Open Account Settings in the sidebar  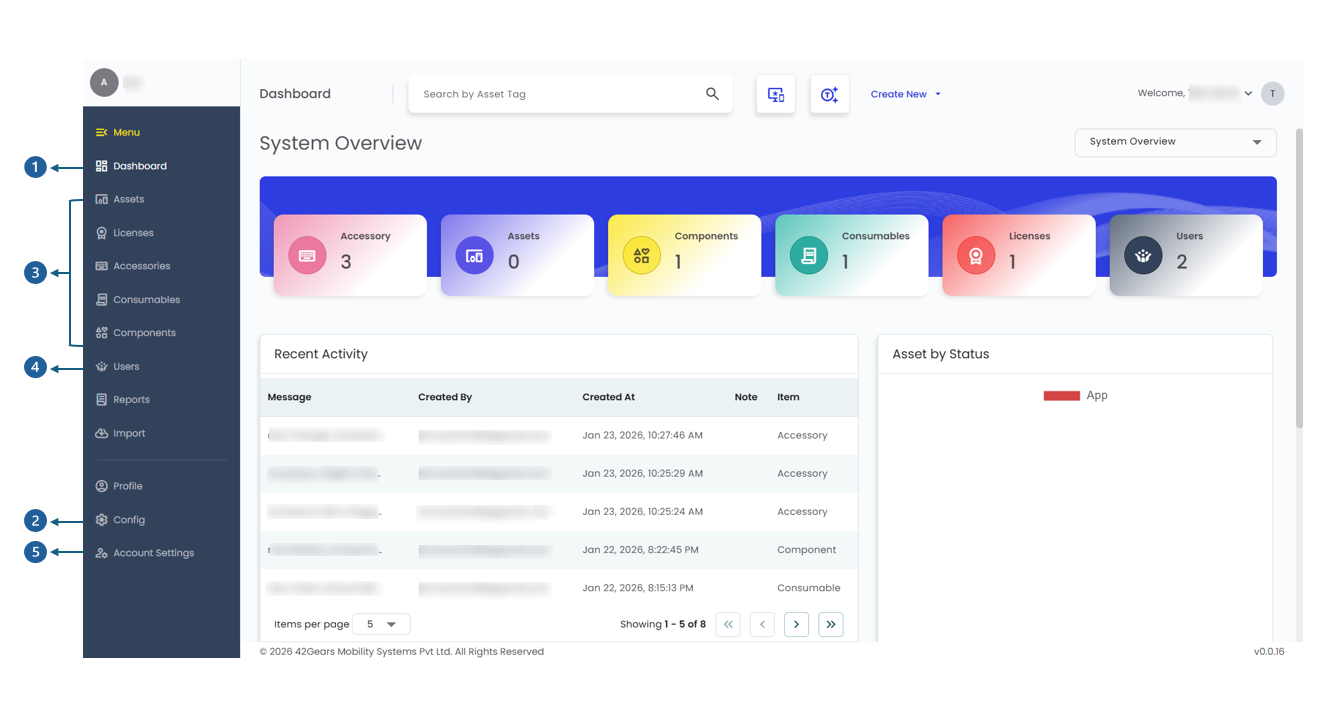(153, 553)
